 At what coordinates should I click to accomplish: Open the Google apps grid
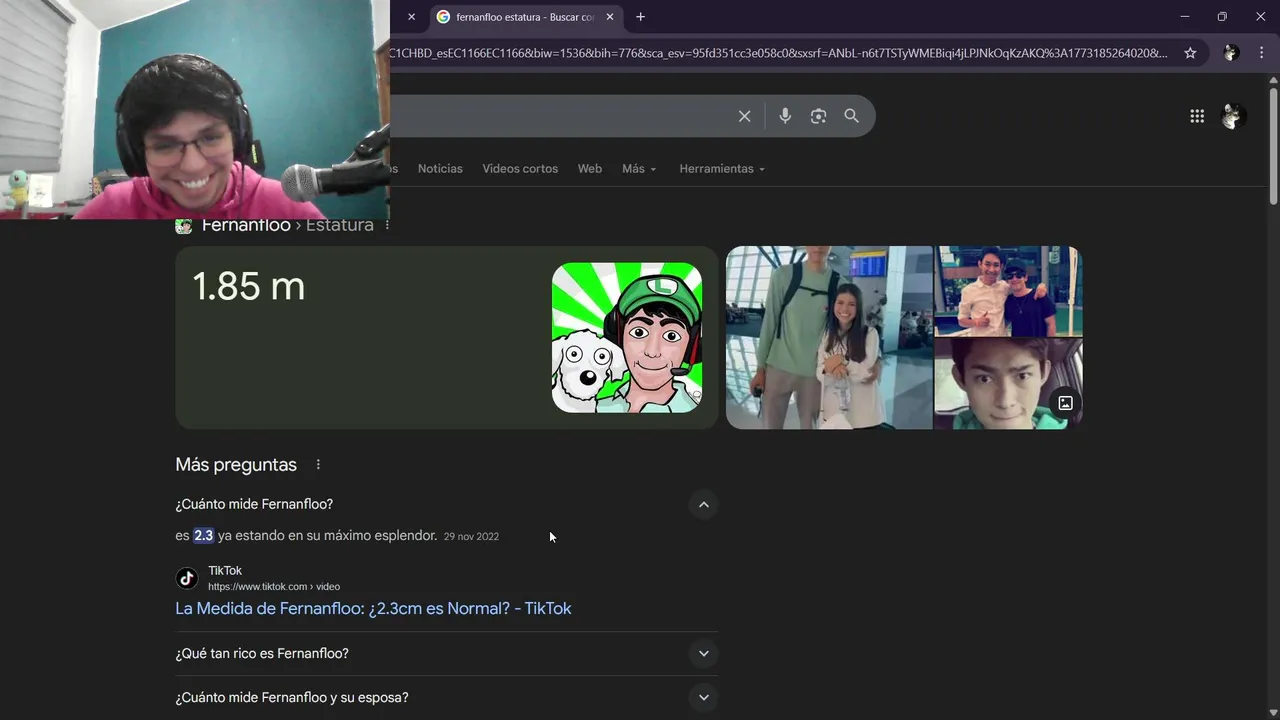pyautogui.click(x=1197, y=116)
